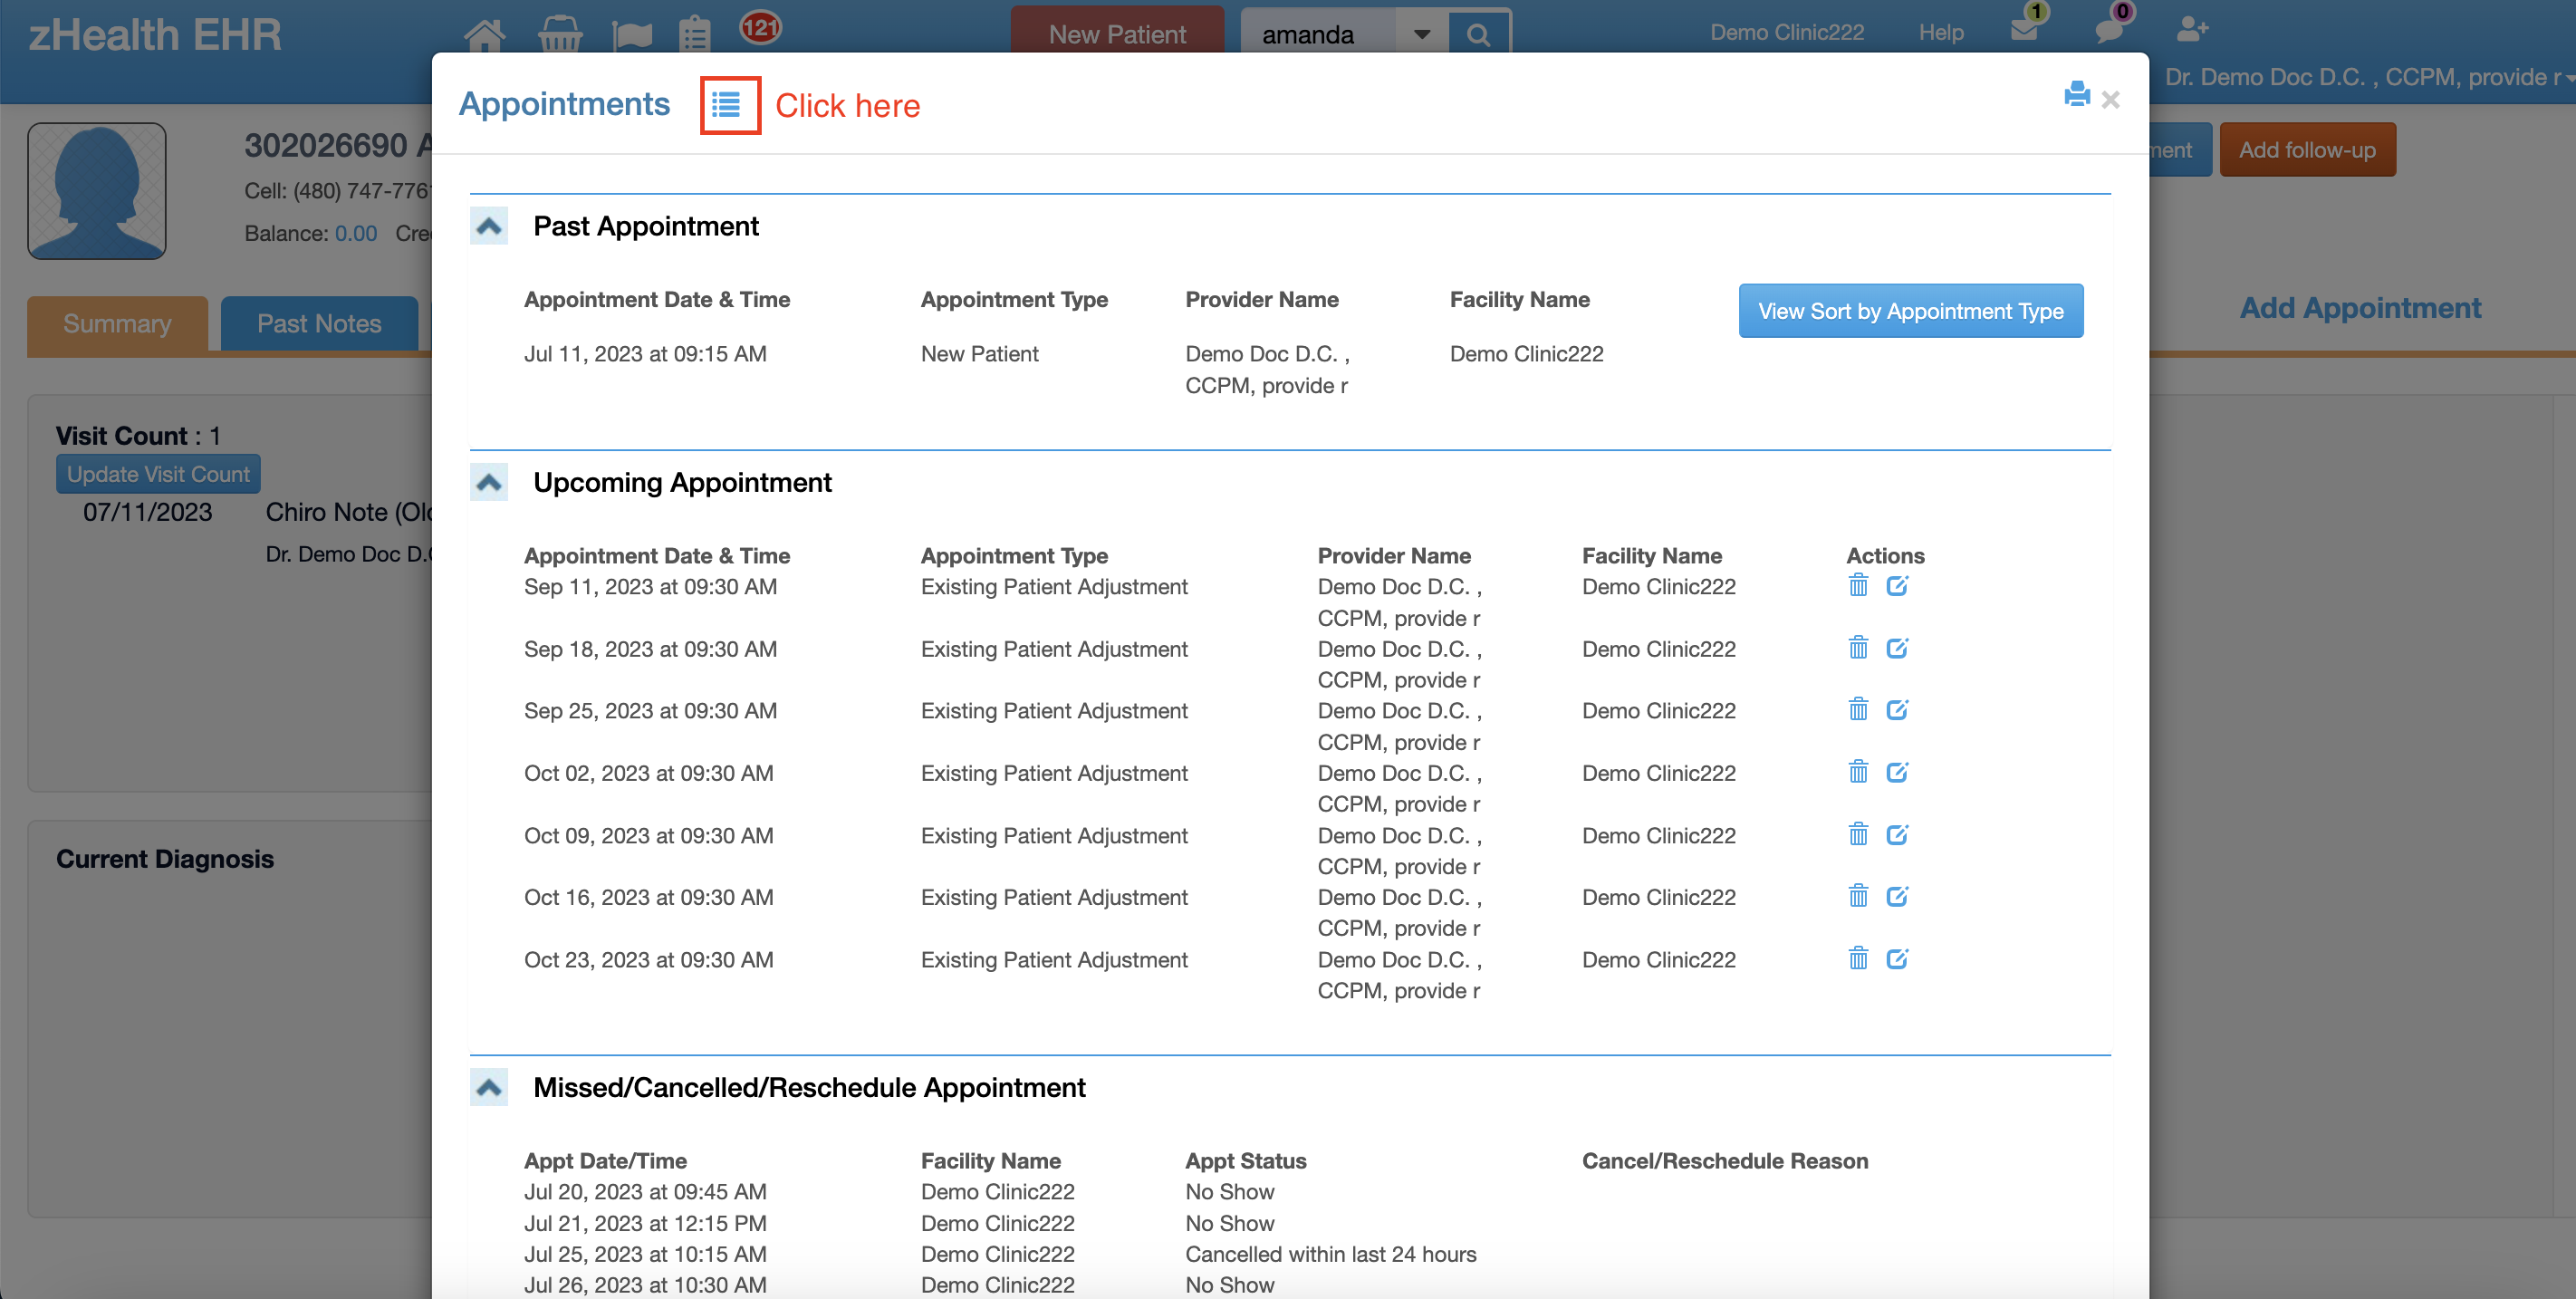Click the appointments list view icon
The width and height of the screenshot is (2576, 1299).
(x=729, y=104)
